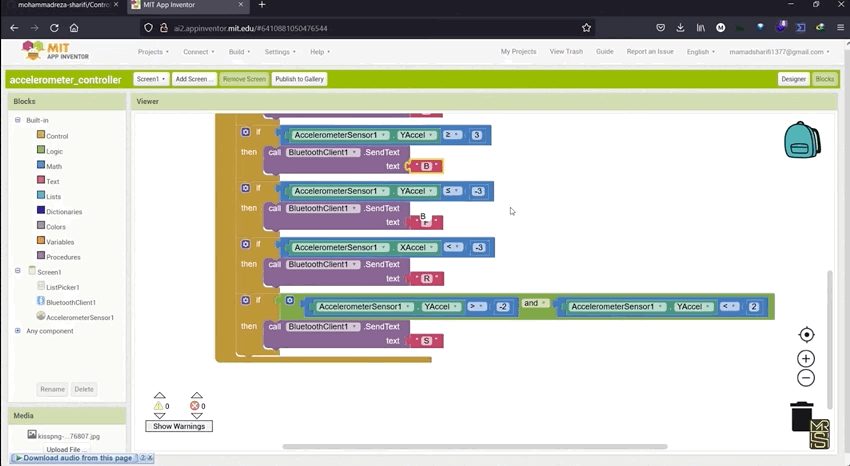Click the Show Warnings button
Image resolution: width=850 pixels, height=466 pixels.
179,426
